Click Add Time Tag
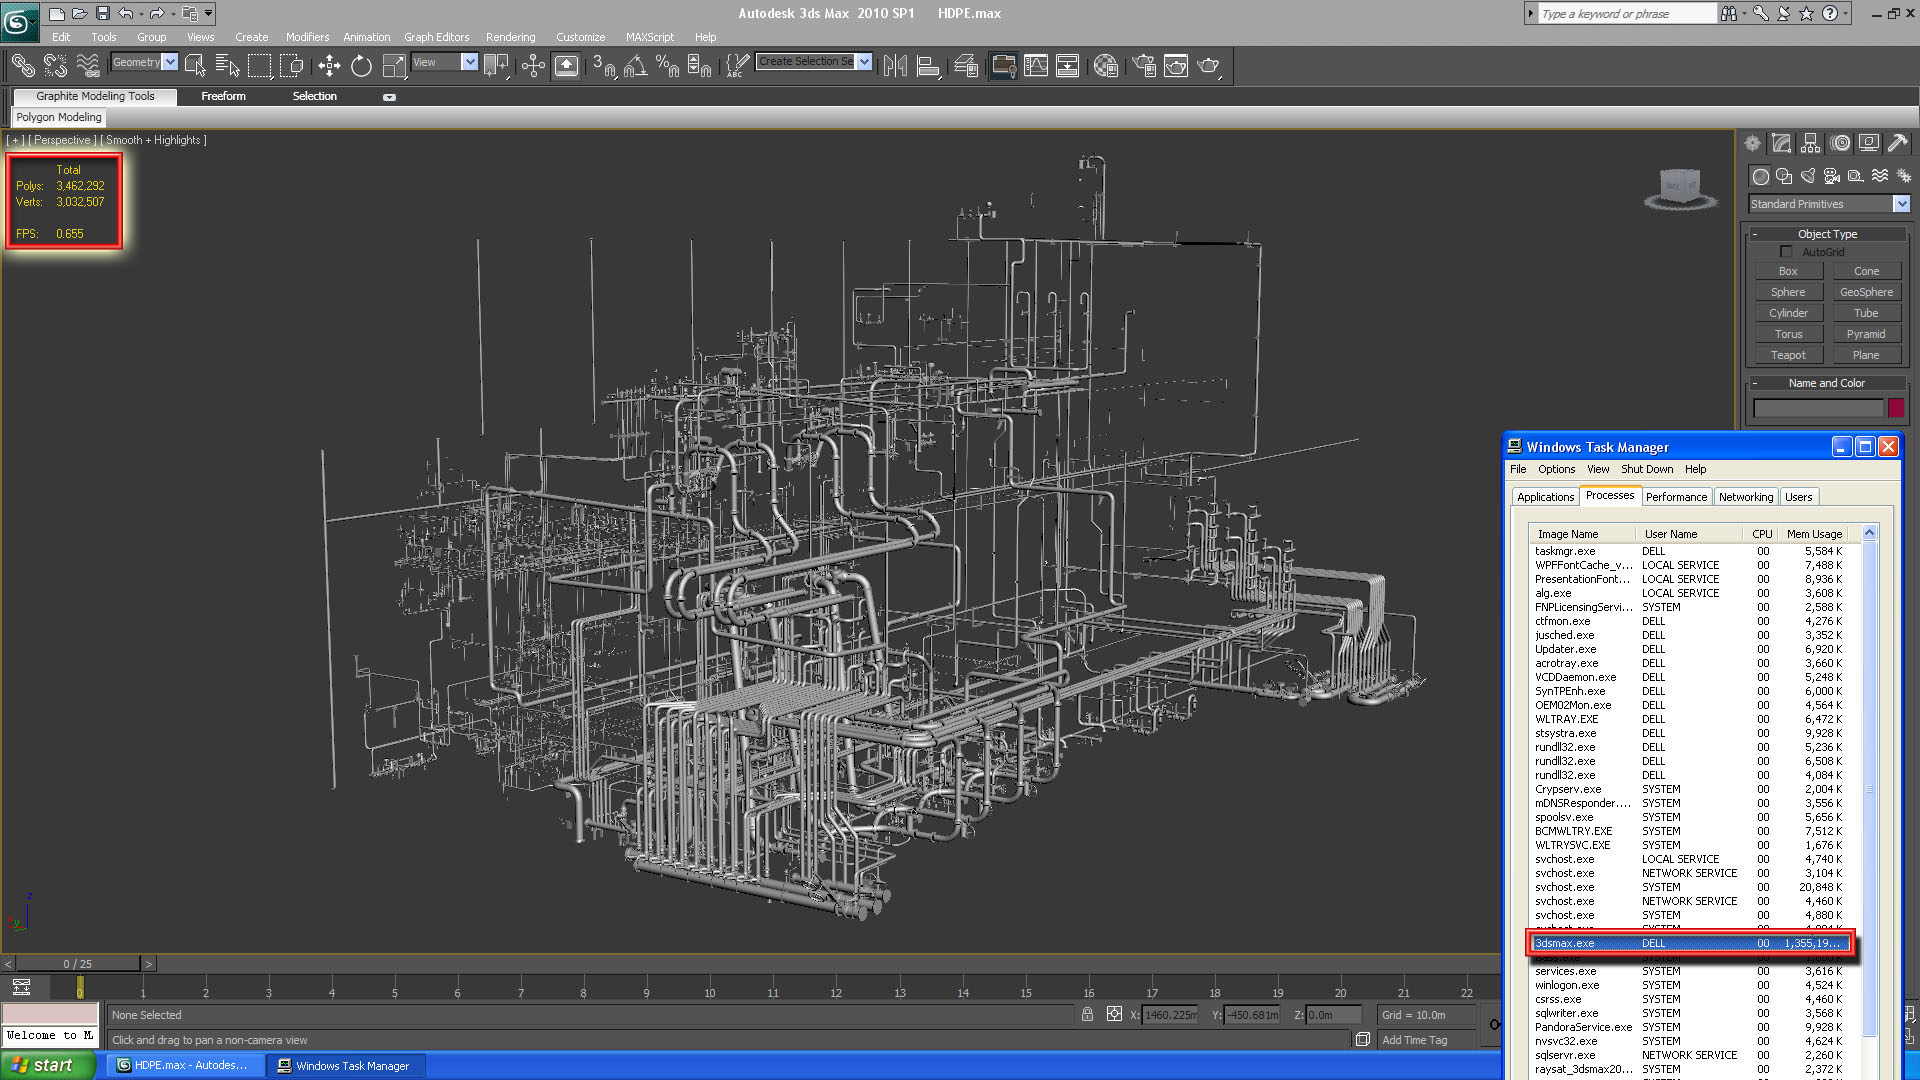The width and height of the screenshot is (1920, 1080). pos(1414,1040)
